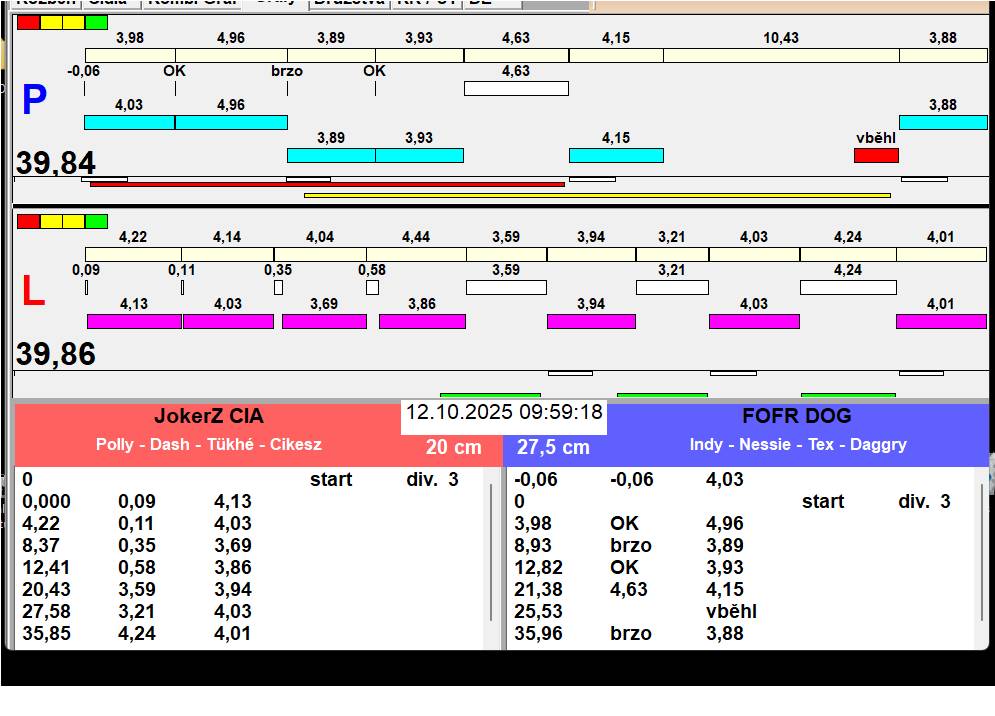Click the small box under 0,58
The image size is (995, 716).
pyautogui.click(x=372, y=288)
